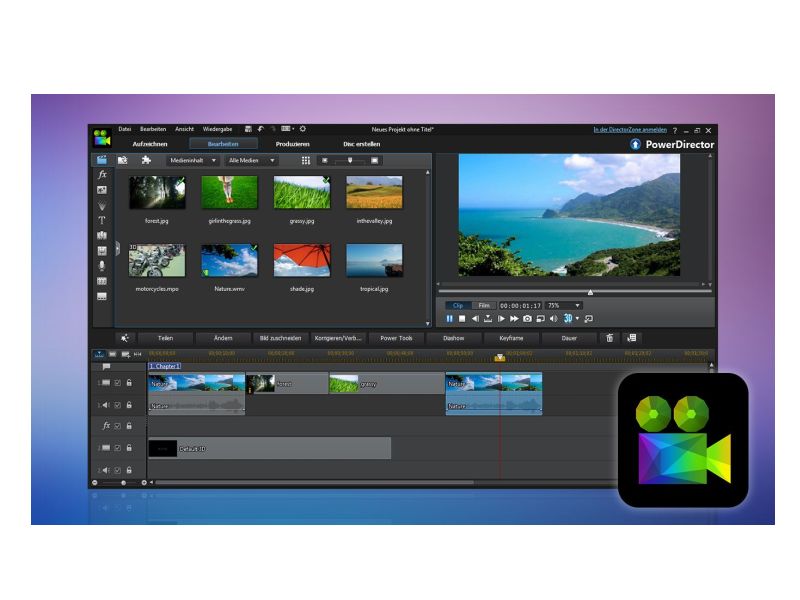Stop the preview playback
Screen dimensions: 800x600
click(462, 319)
